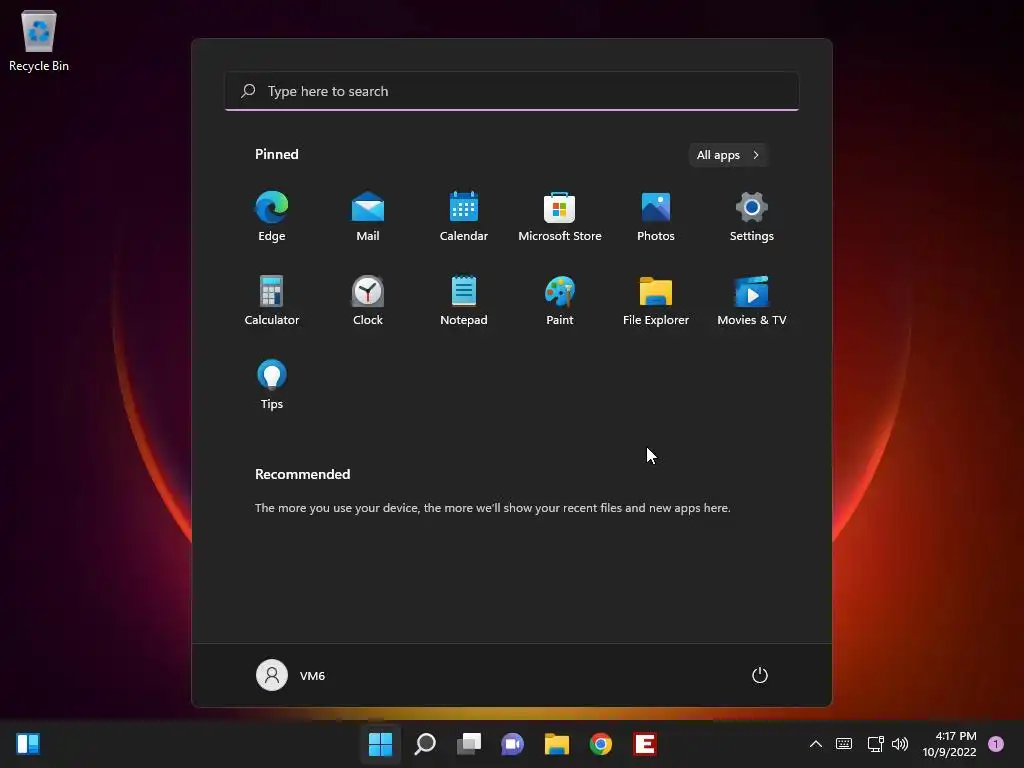Open taskbar Search magnifier
Image resolution: width=1024 pixels, height=768 pixels.
(x=424, y=744)
